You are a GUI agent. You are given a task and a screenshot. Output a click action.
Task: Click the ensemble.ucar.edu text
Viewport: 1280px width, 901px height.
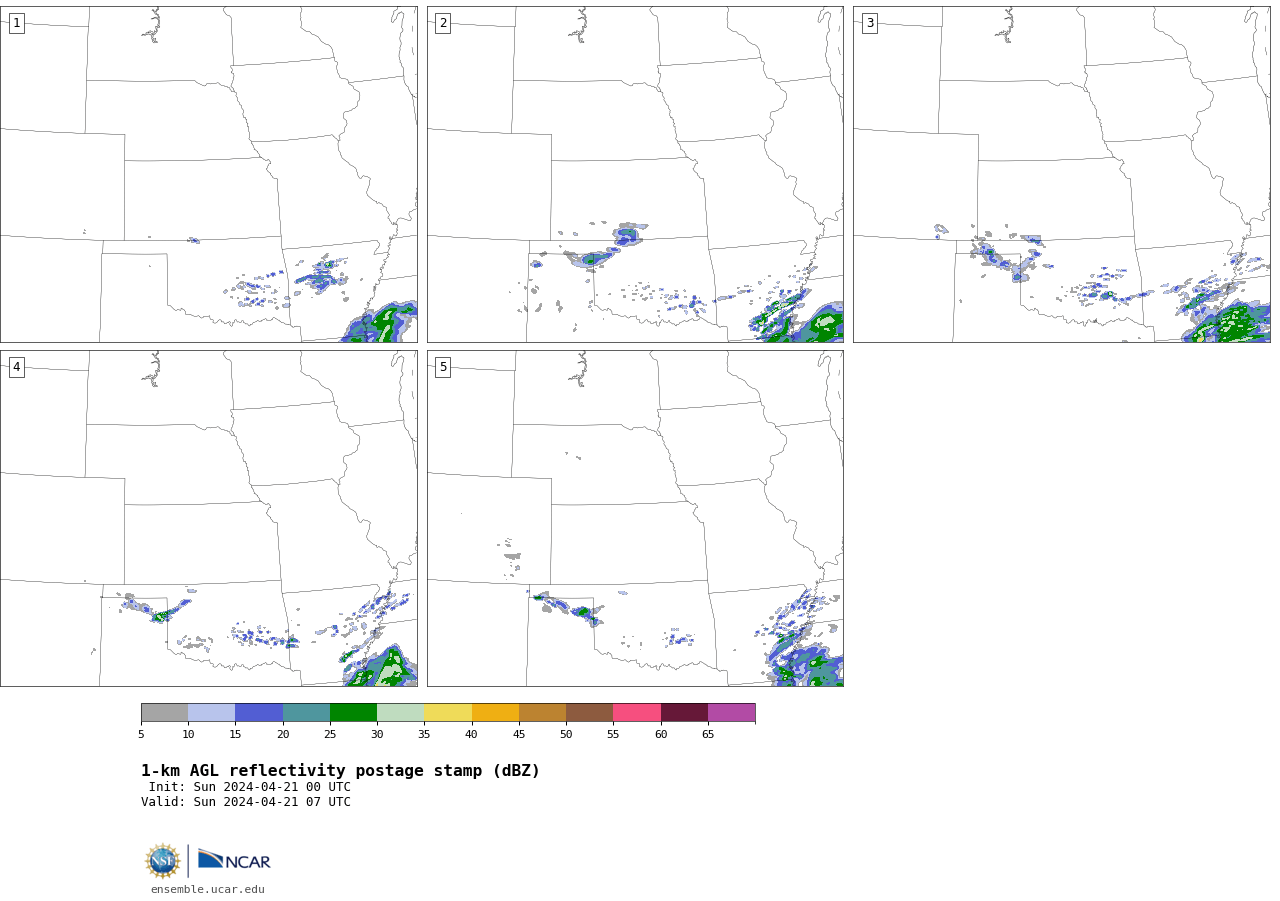pyautogui.click(x=208, y=890)
